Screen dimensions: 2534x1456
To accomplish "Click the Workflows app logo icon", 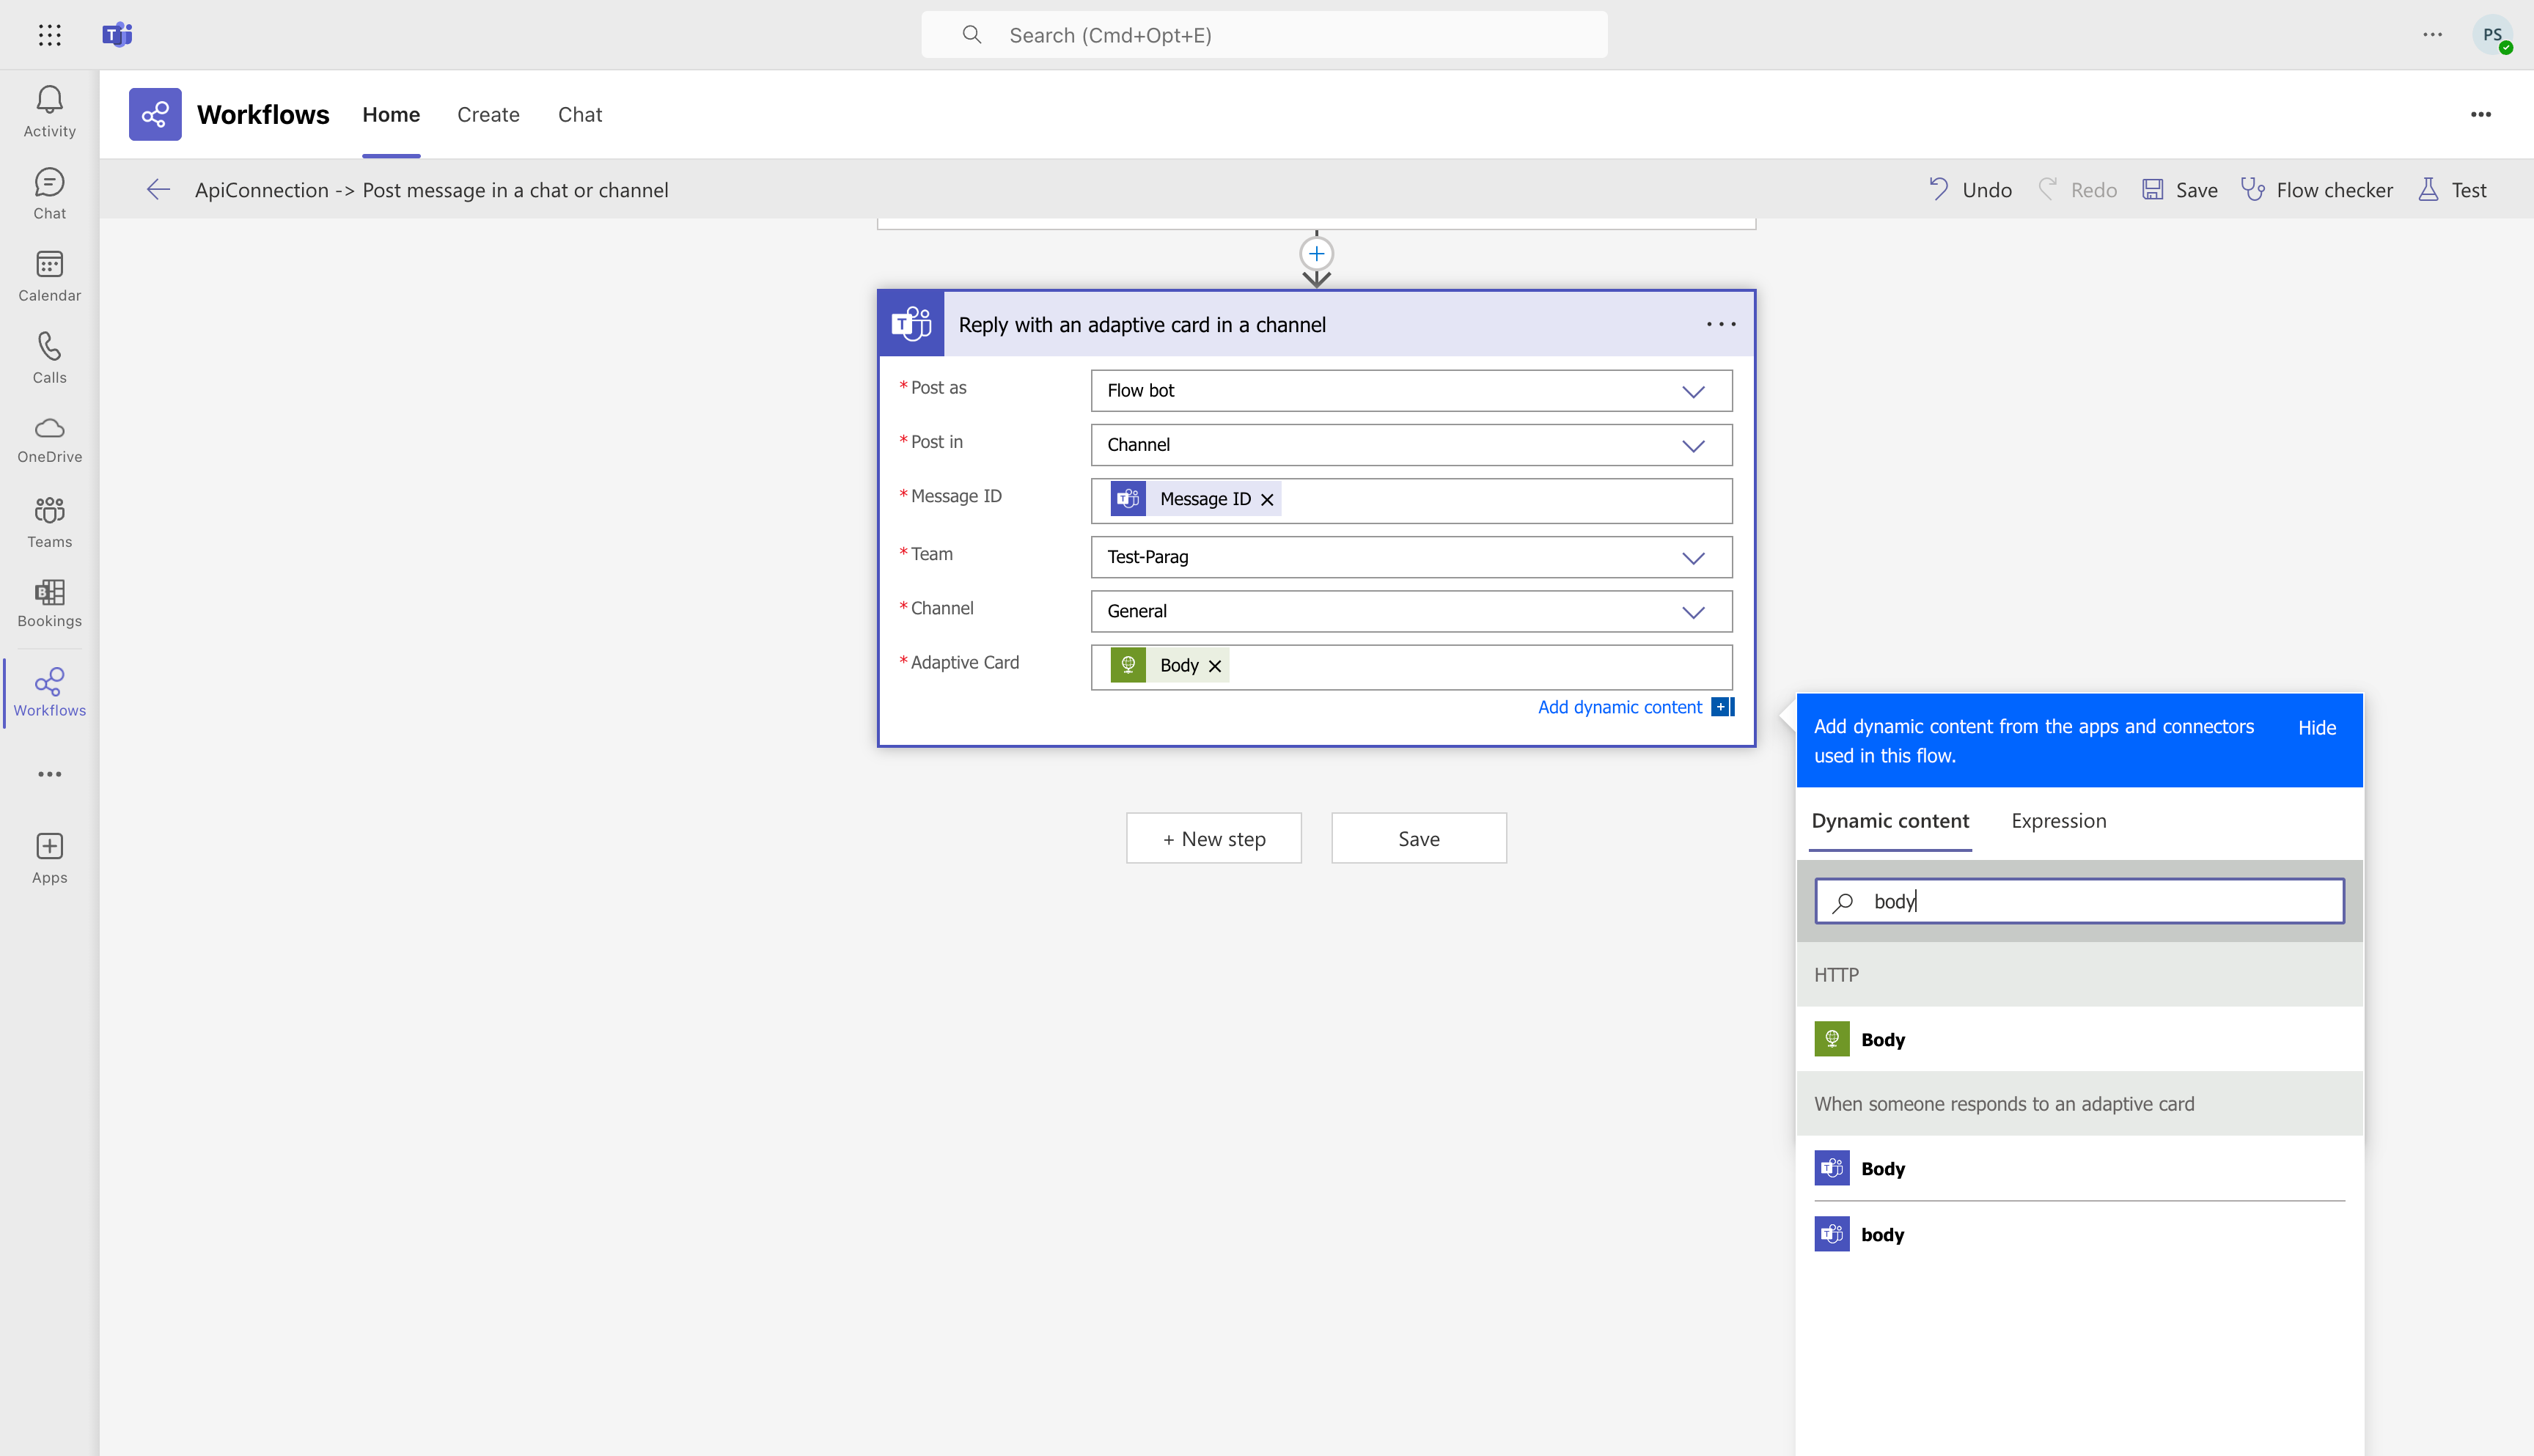I will (x=155, y=114).
